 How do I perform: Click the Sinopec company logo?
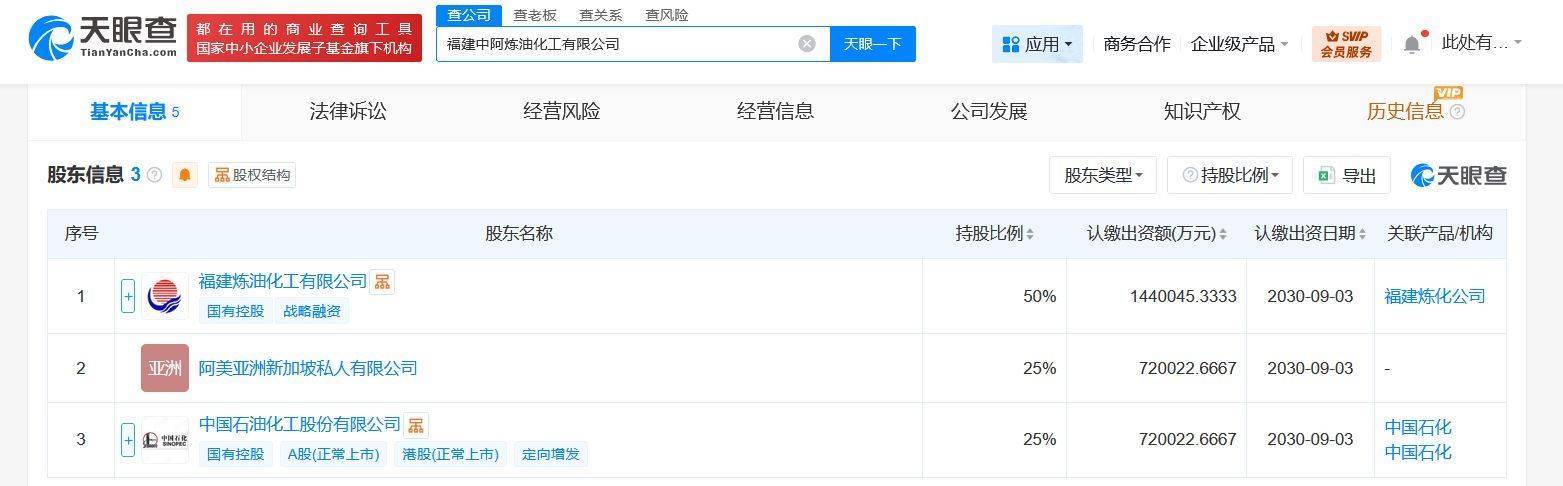point(164,440)
